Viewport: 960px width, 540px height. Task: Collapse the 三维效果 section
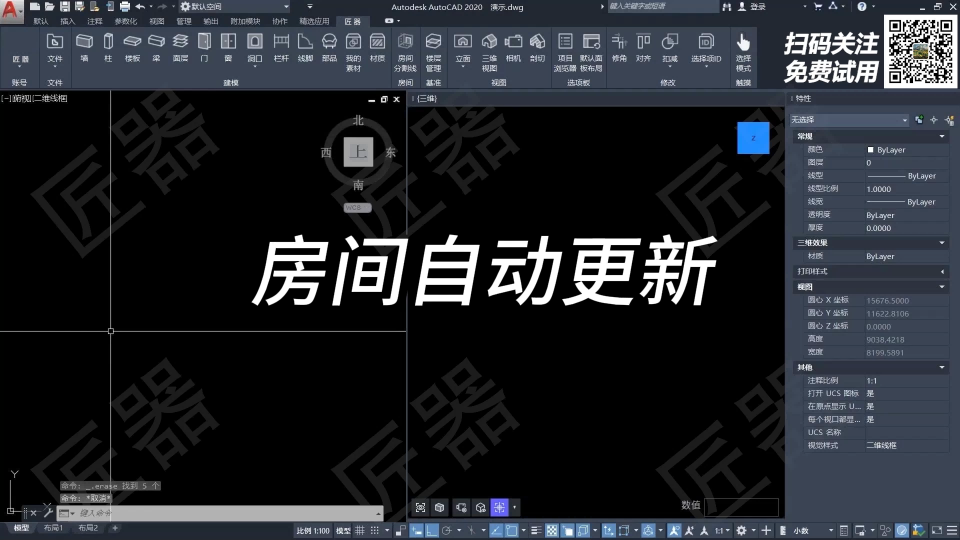942,243
